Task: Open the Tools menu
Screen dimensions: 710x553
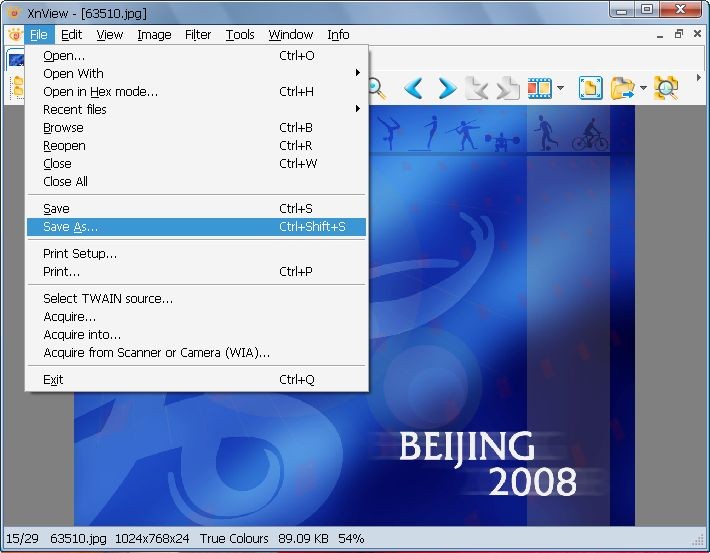Action: [240, 35]
